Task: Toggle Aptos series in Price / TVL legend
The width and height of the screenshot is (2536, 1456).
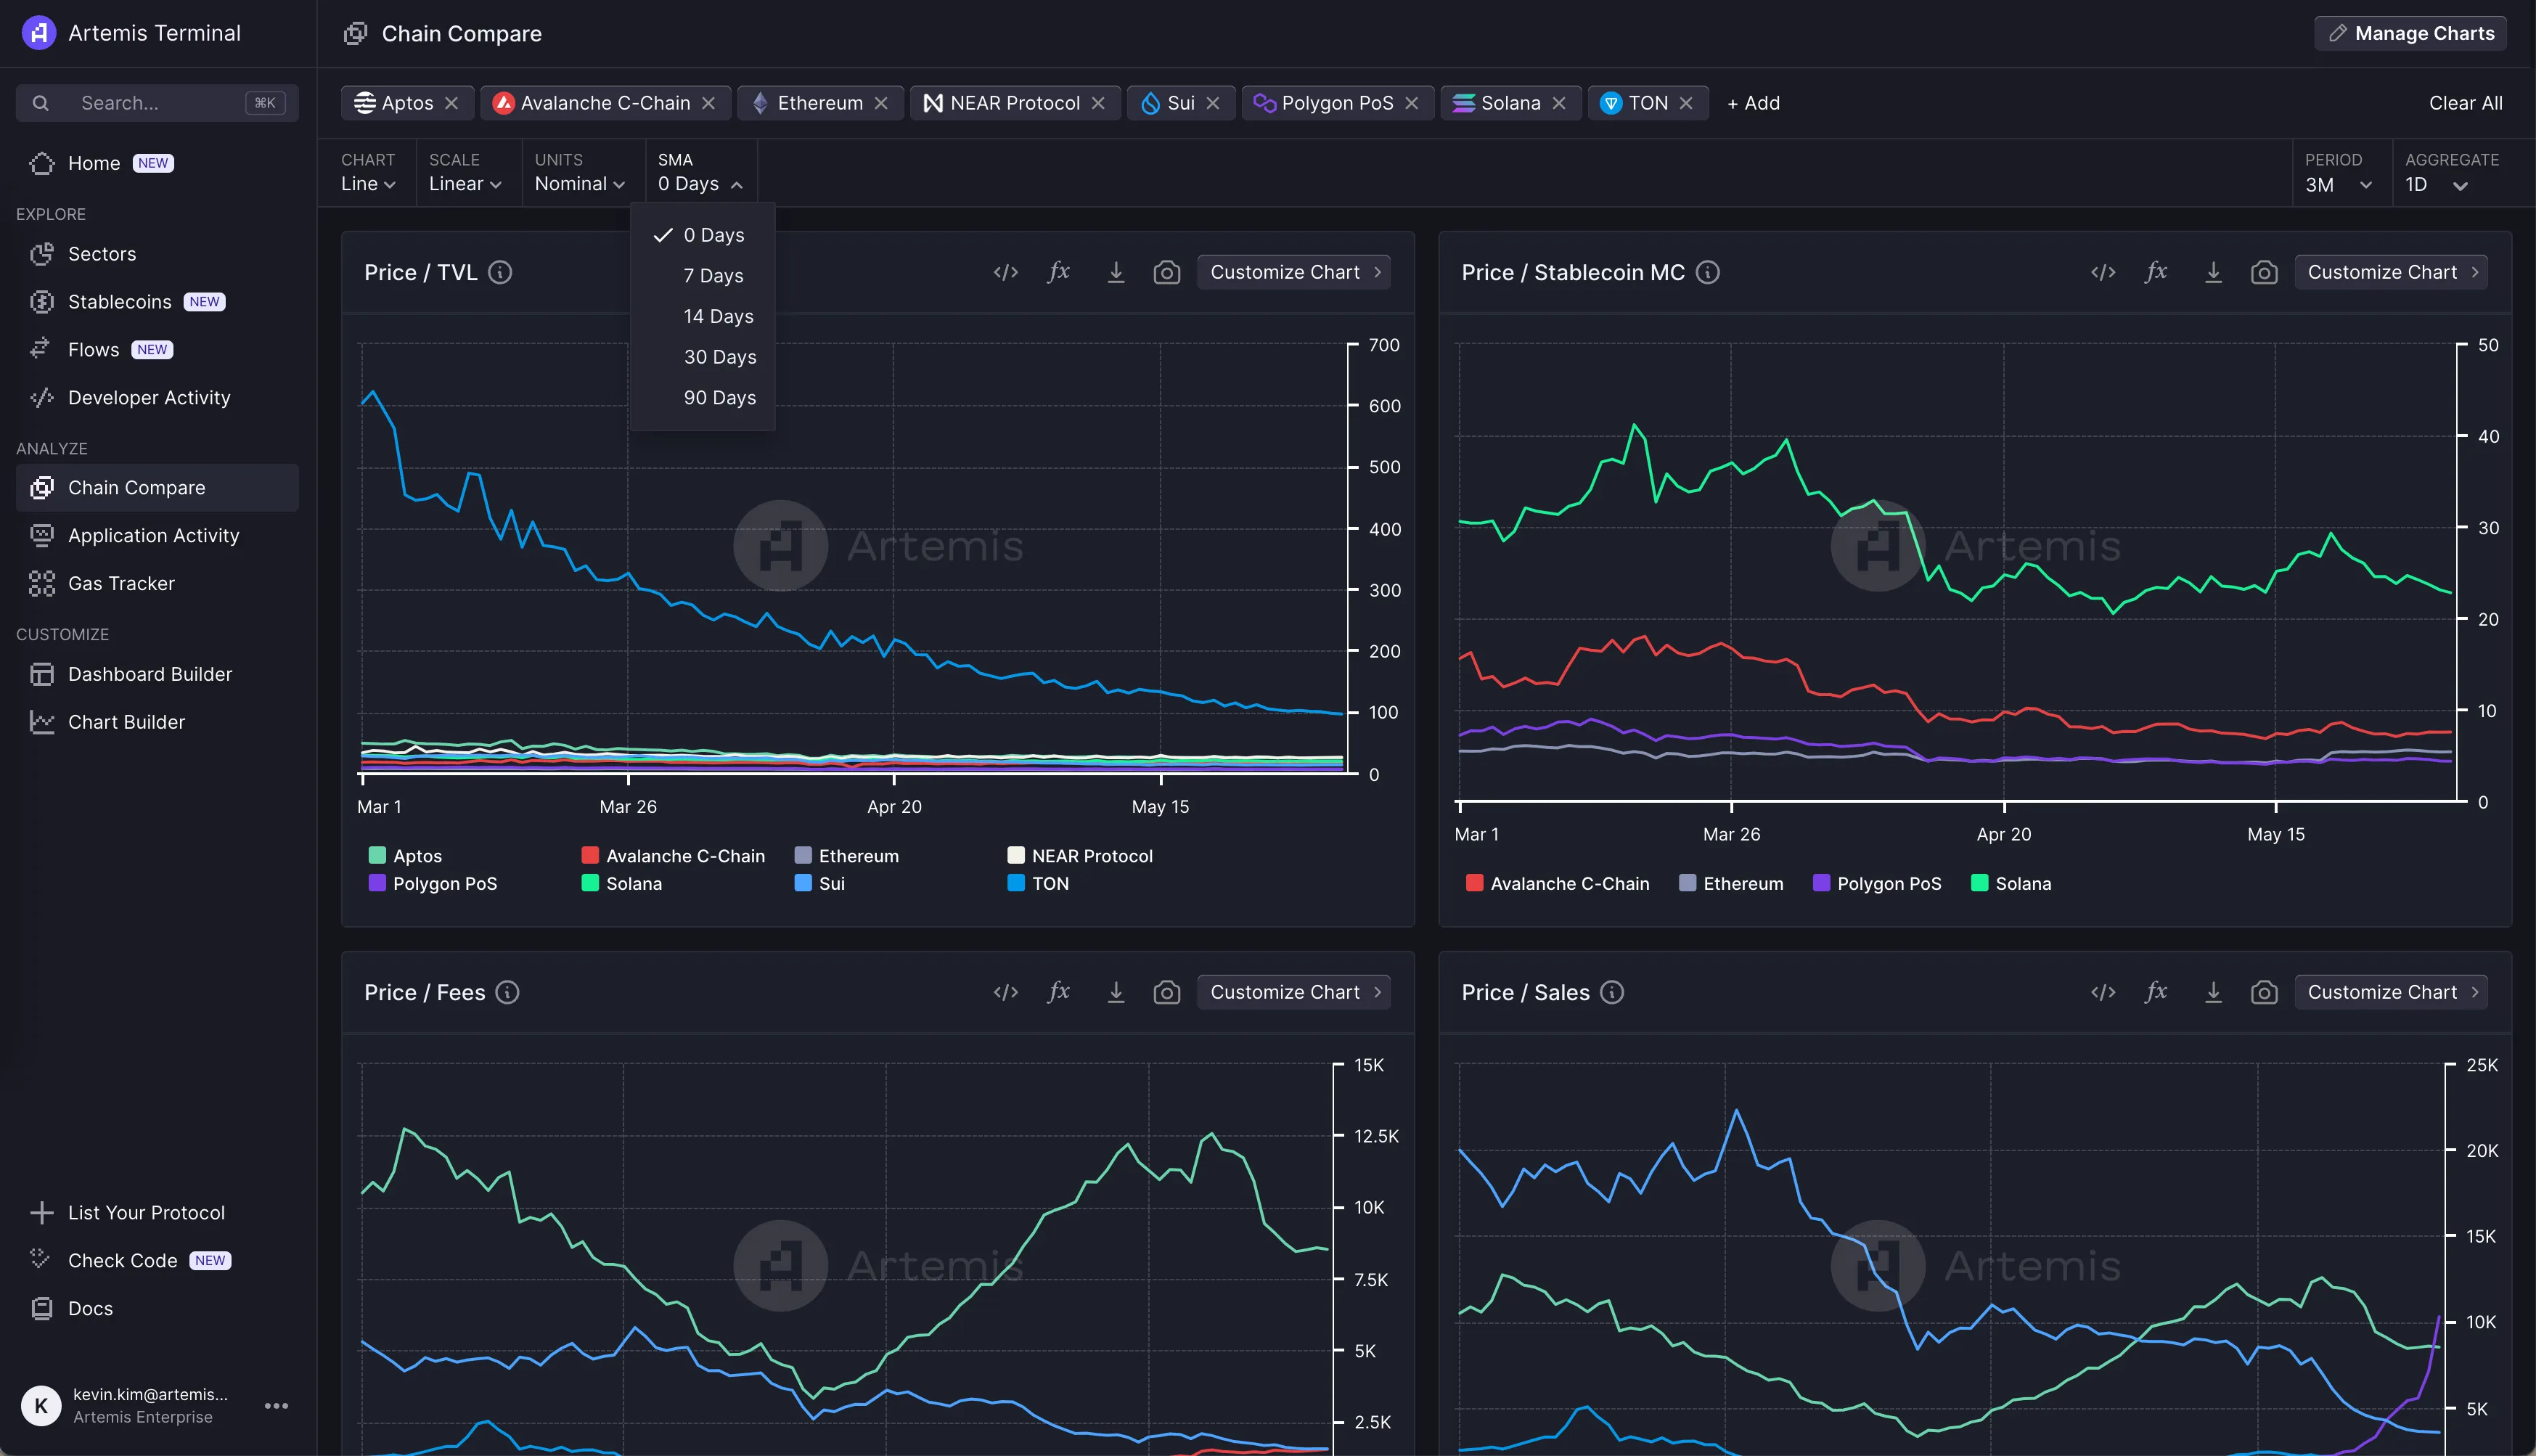Action: coord(406,856)
